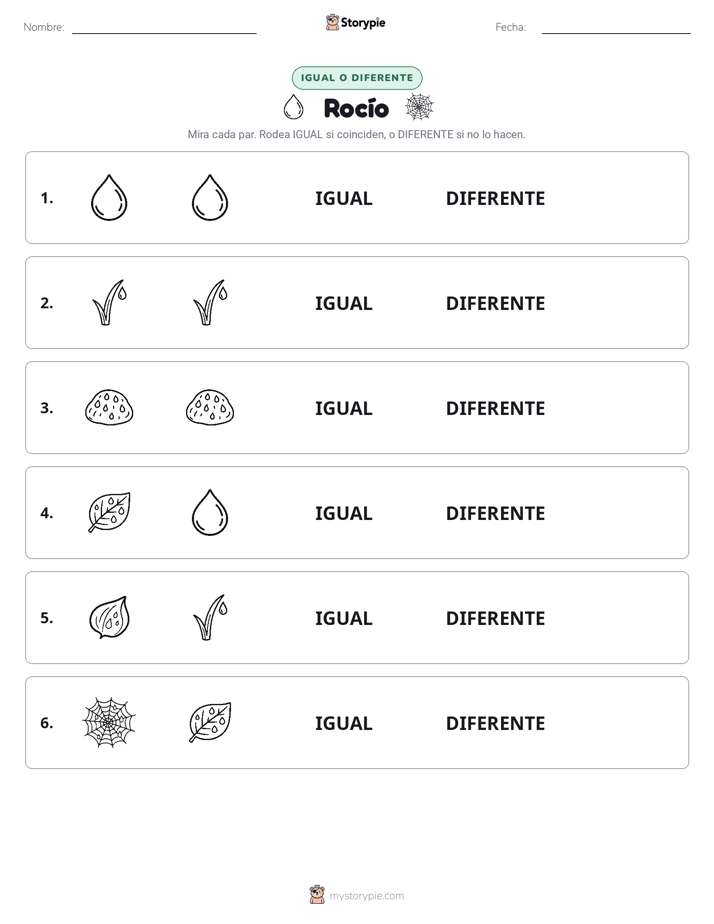Image resolution: width=714 pixels, height=924 pixels.
Task: Choose IGUAL for row 2
Action: 343,303
